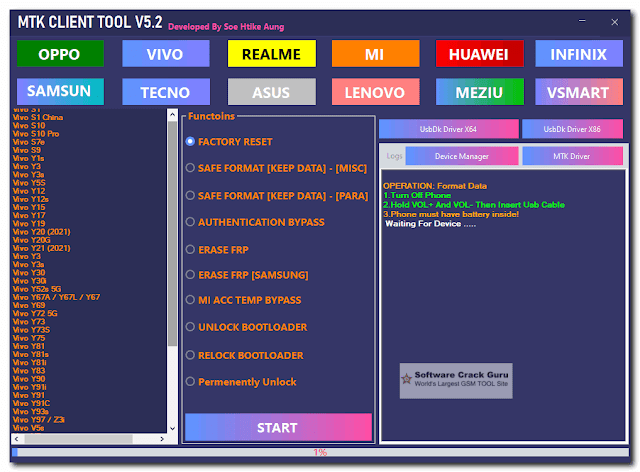Select Vivo S1 China in list
The image size is (640, 472).
pyautogui.click(x=38, y=117)
